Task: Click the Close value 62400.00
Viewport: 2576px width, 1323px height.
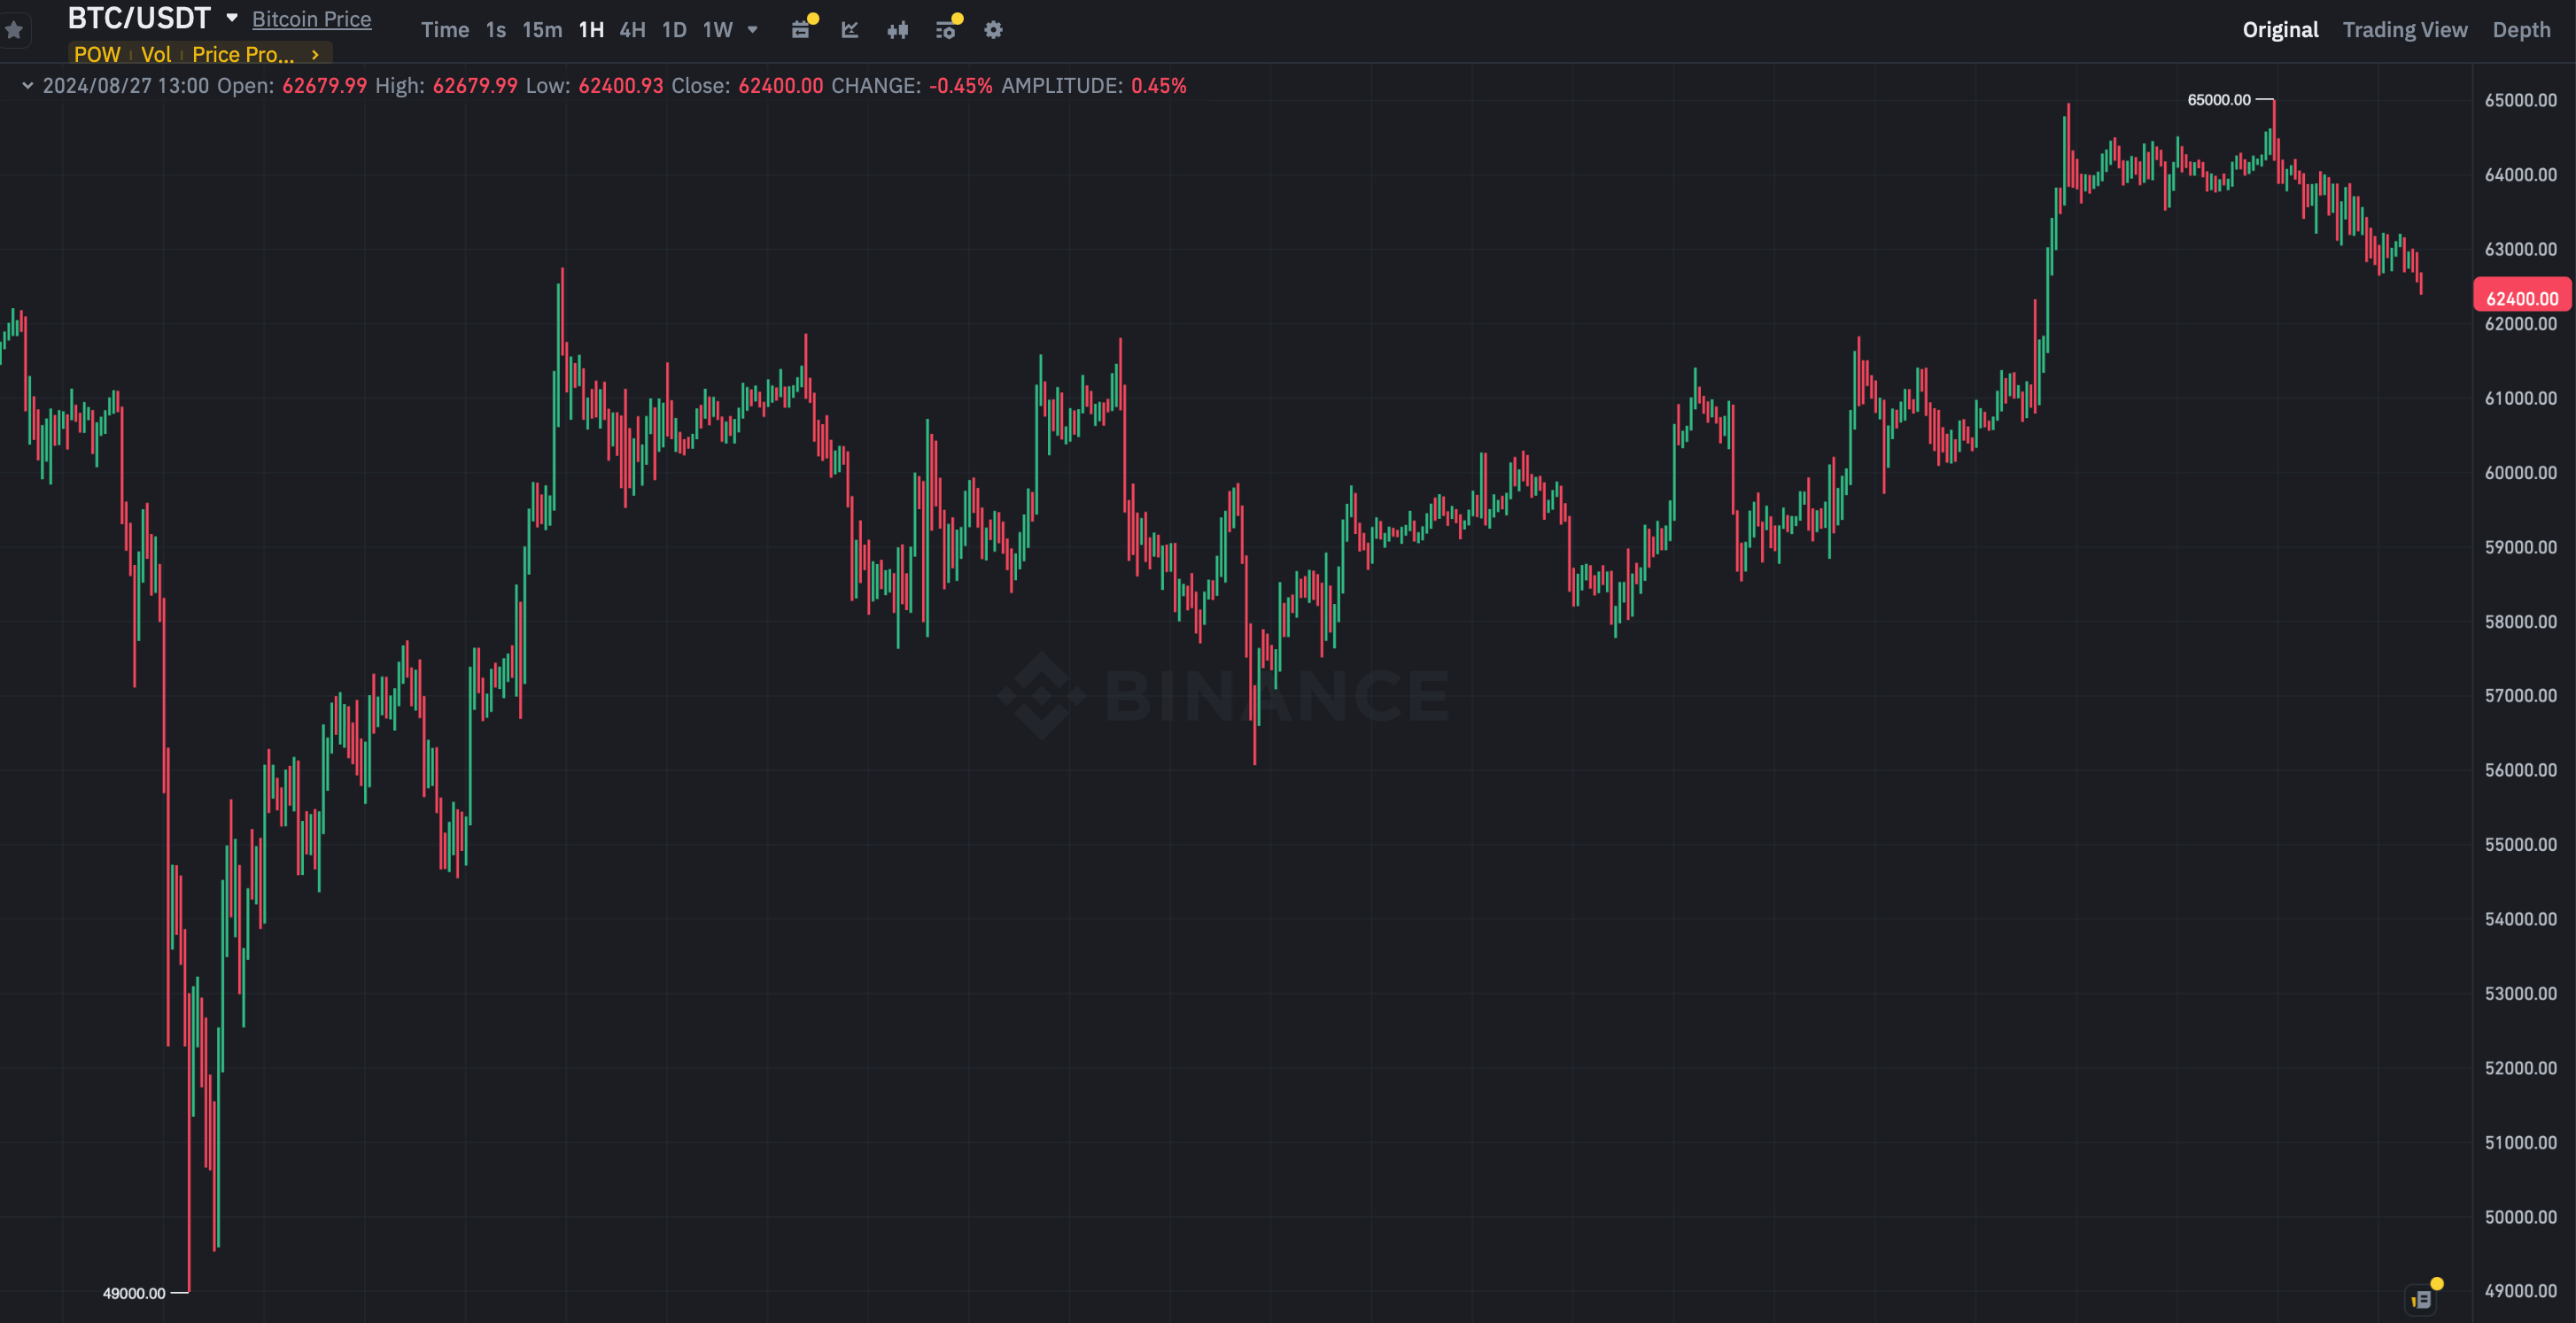Action: (781, 86)
